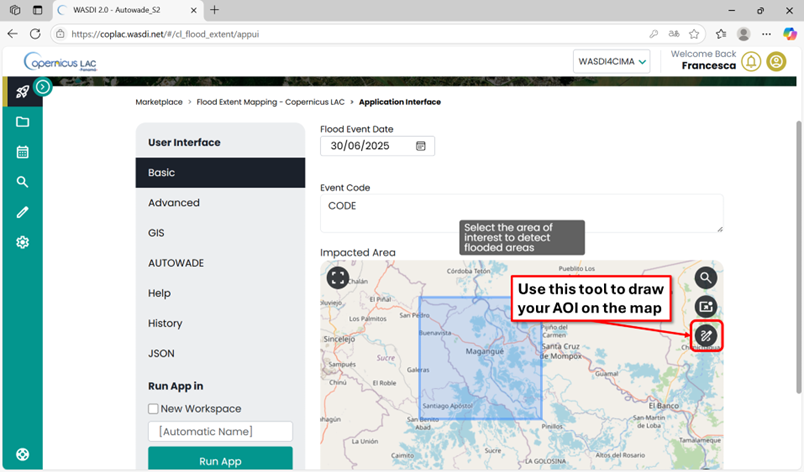Open the calendar Plan icon in sidebar
The image size is (804, 472).
(x=22, y=152)
